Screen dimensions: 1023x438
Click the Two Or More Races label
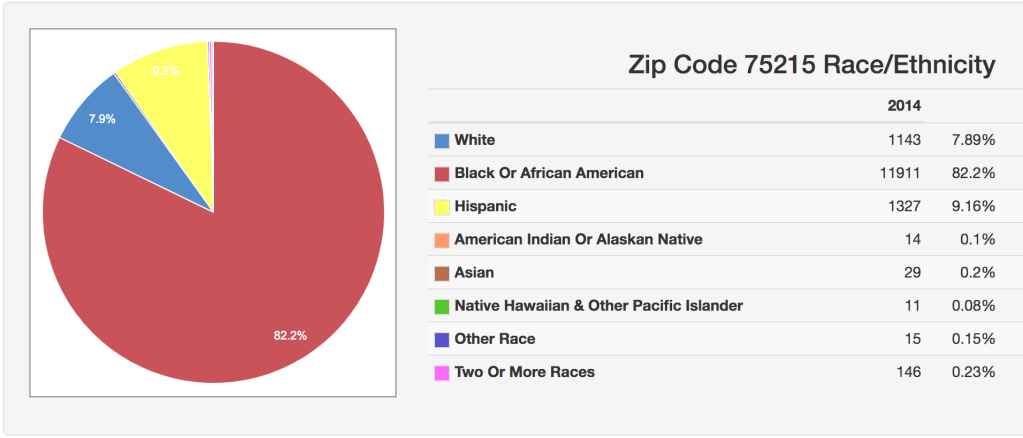click(x=524, y=372)
